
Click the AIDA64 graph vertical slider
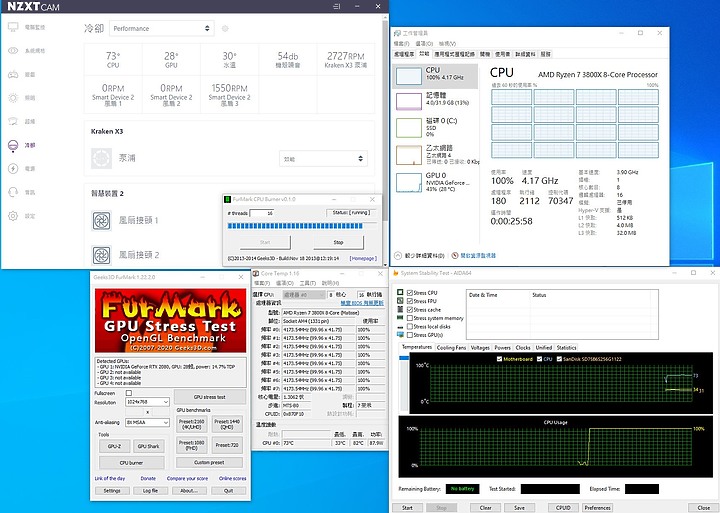coord(404,383)
